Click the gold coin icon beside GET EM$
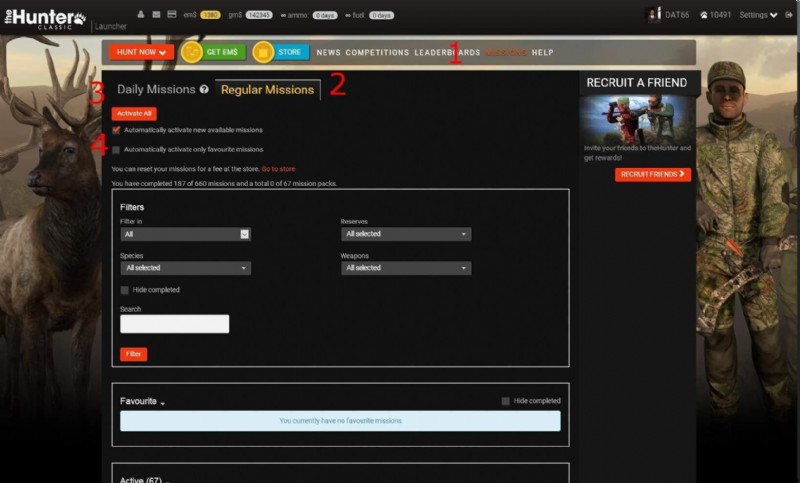800x483 pixels. (x=192, y=52)
